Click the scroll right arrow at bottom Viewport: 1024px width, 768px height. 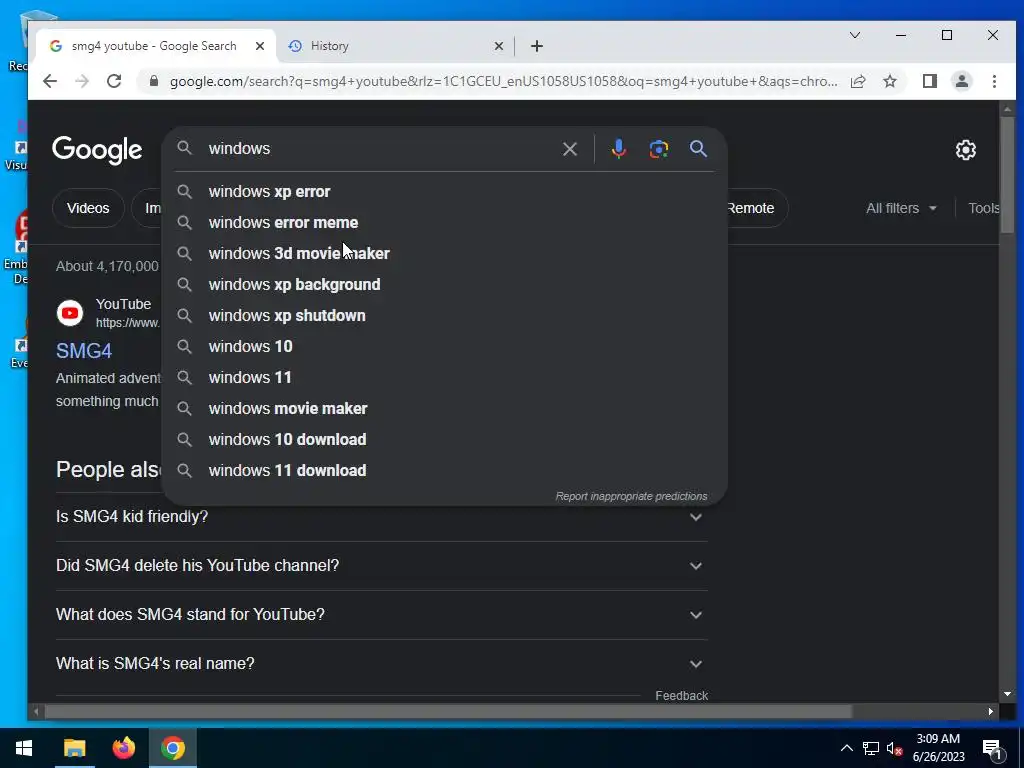[x=991, y=711]
